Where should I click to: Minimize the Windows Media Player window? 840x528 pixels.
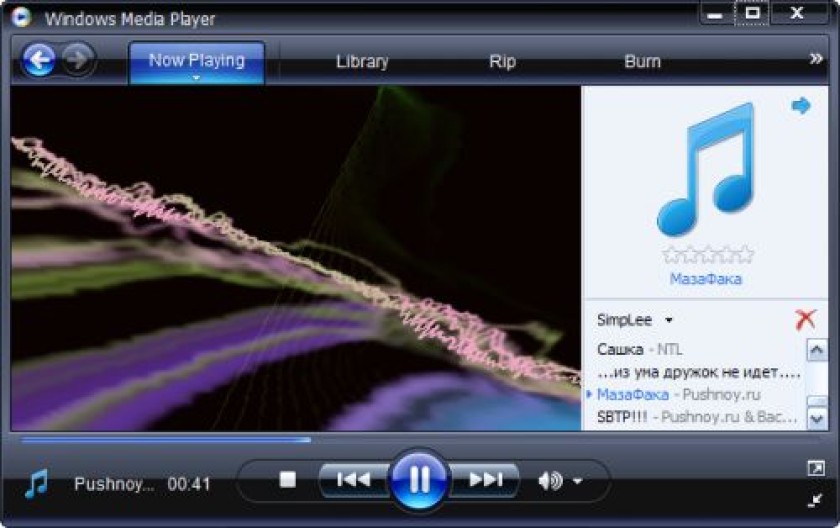coord(715,14)
